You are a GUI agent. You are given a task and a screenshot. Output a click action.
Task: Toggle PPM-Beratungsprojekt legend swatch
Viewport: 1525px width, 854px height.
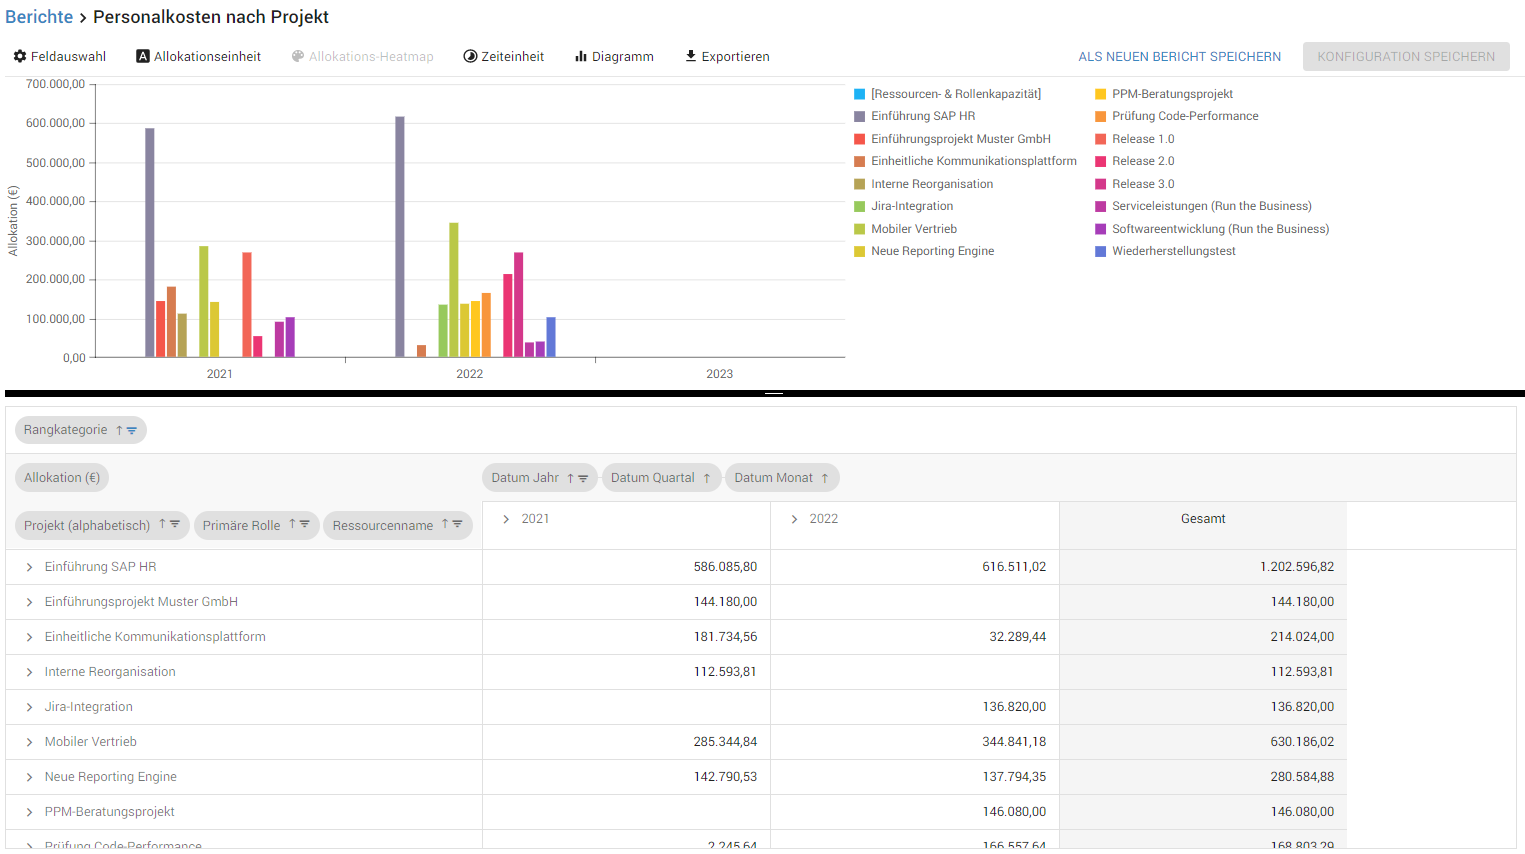(x=1100, y=94)
